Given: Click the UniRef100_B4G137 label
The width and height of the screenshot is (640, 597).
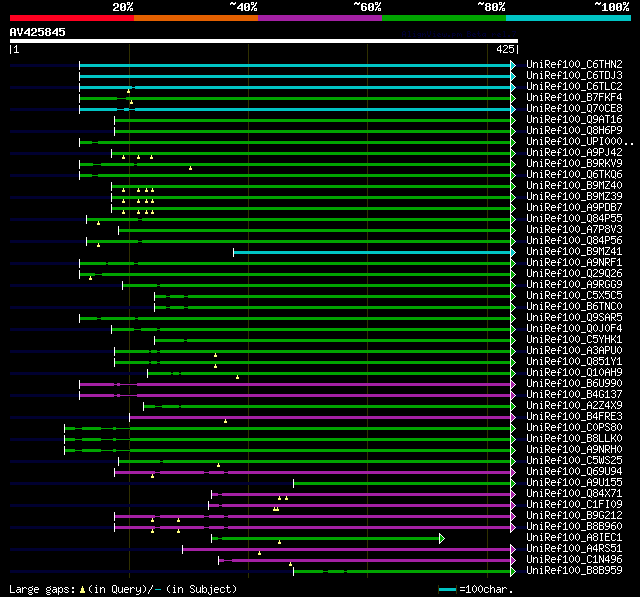Looking at the screenshot, I should [574, 395].
